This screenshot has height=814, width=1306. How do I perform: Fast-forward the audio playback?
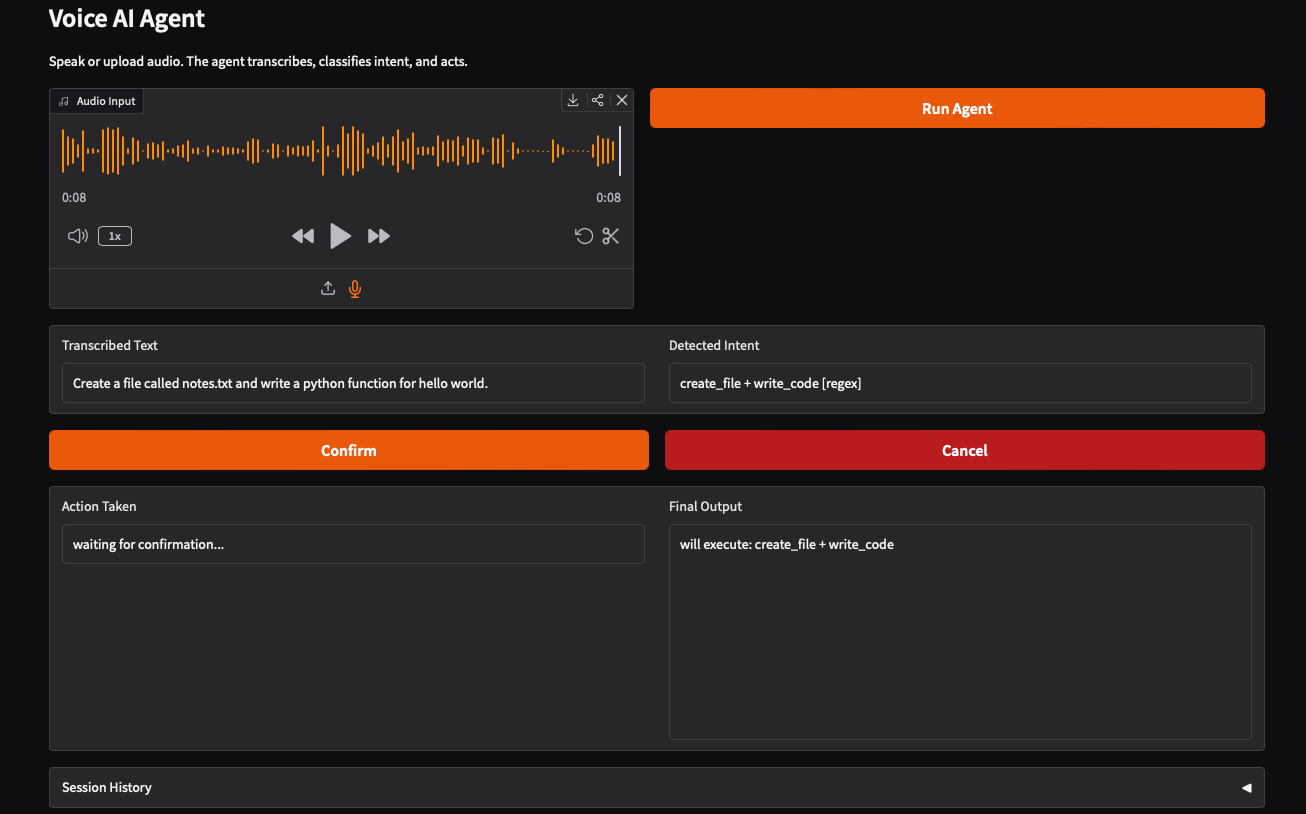click(379, 236)
